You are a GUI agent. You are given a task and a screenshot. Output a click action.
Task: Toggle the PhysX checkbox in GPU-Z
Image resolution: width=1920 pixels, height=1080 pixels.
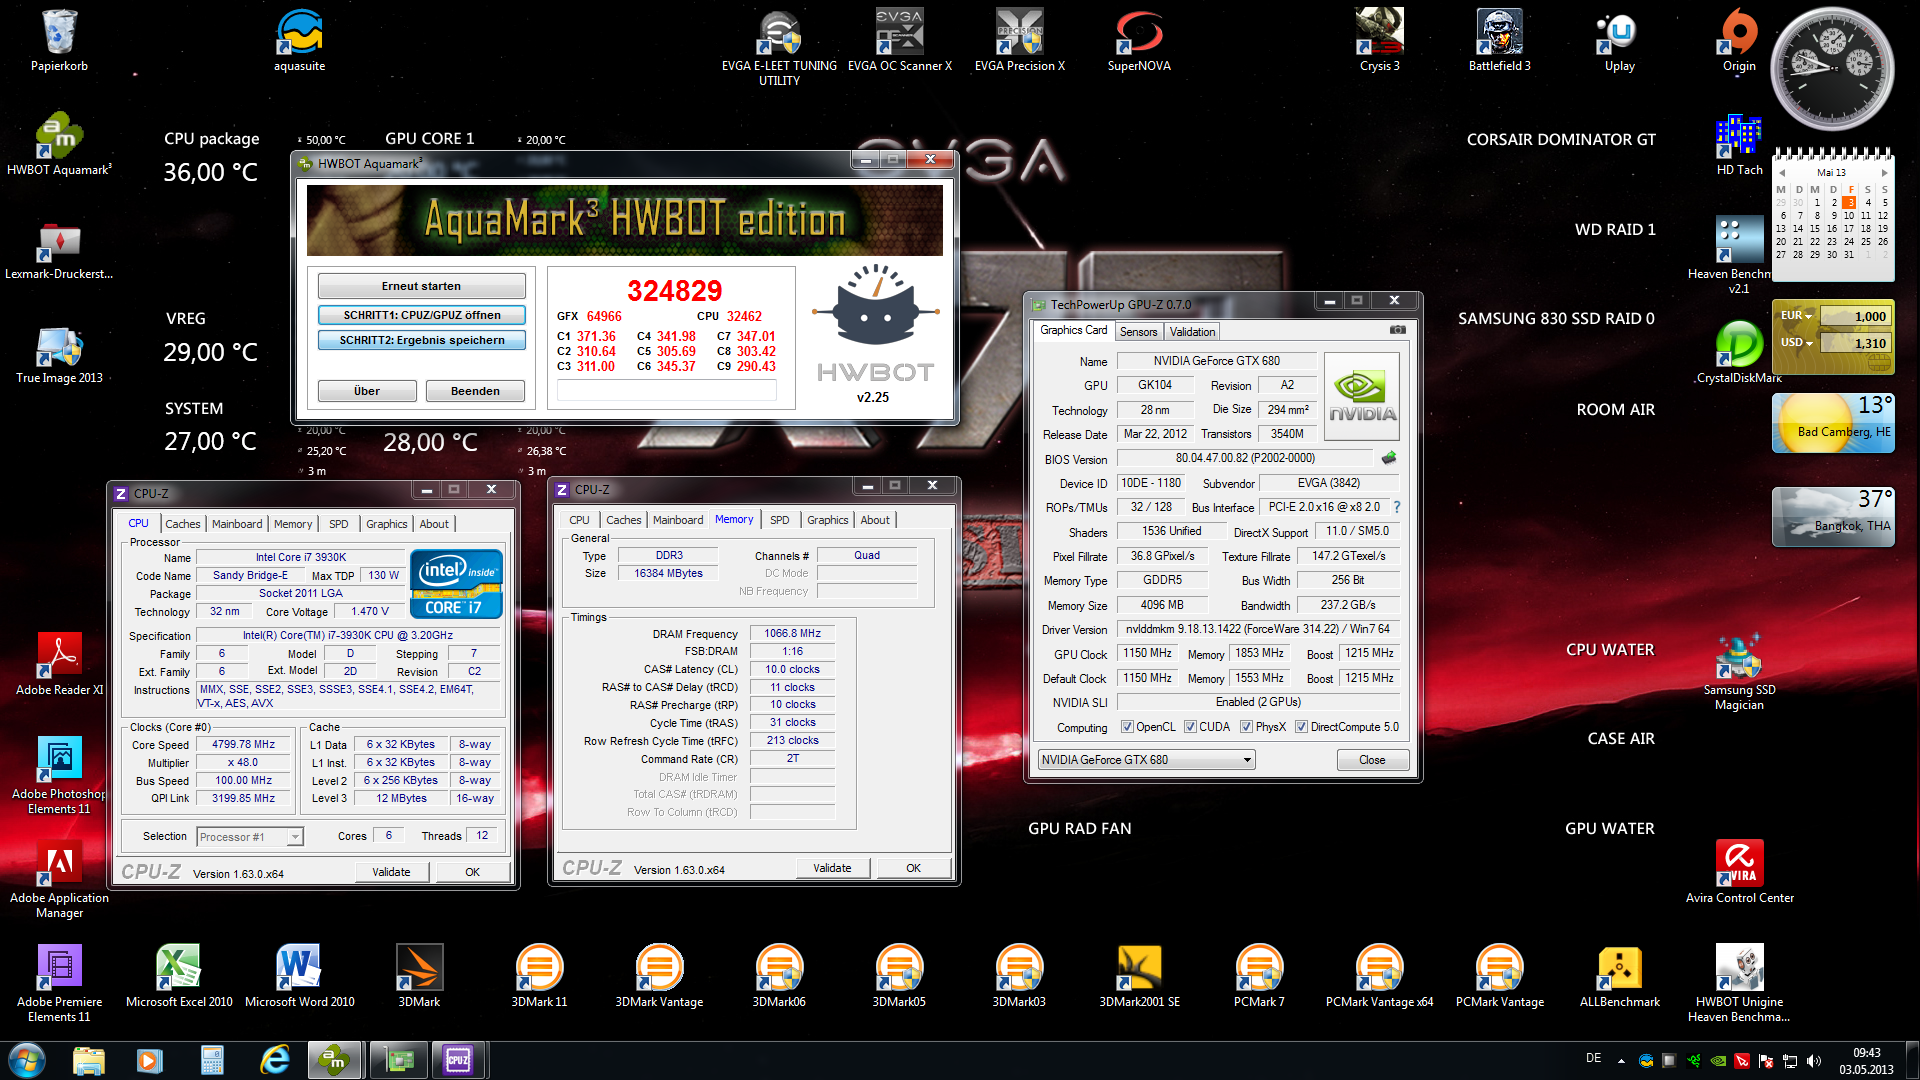pyautogui.click(x=1246, y=727)
